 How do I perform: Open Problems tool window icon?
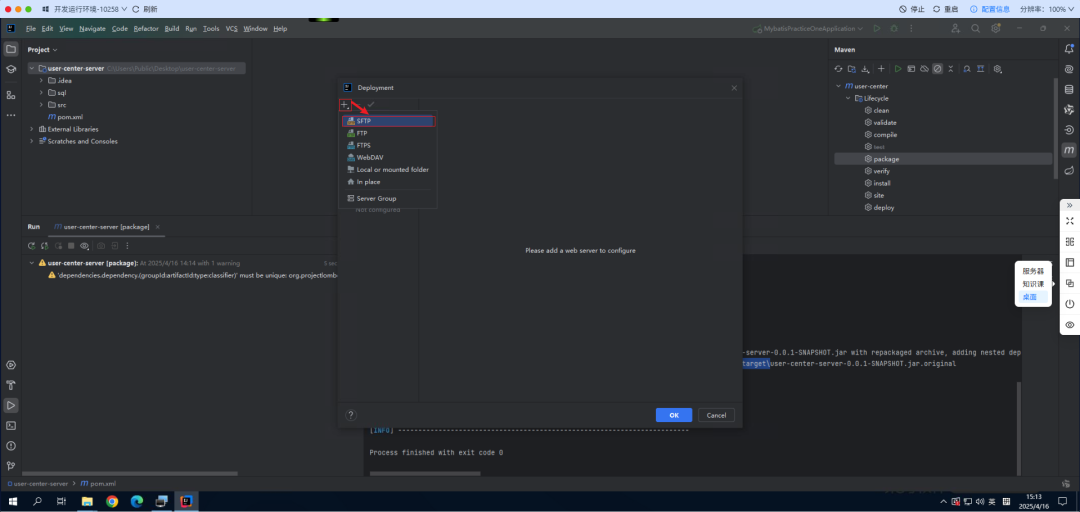11,445
